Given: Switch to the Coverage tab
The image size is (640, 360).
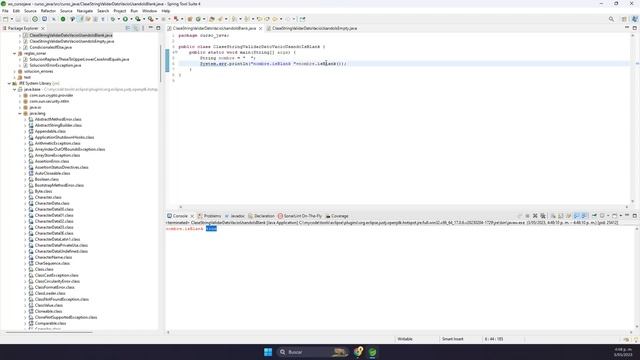Looking at the screenshot, I should coord(337,216).
